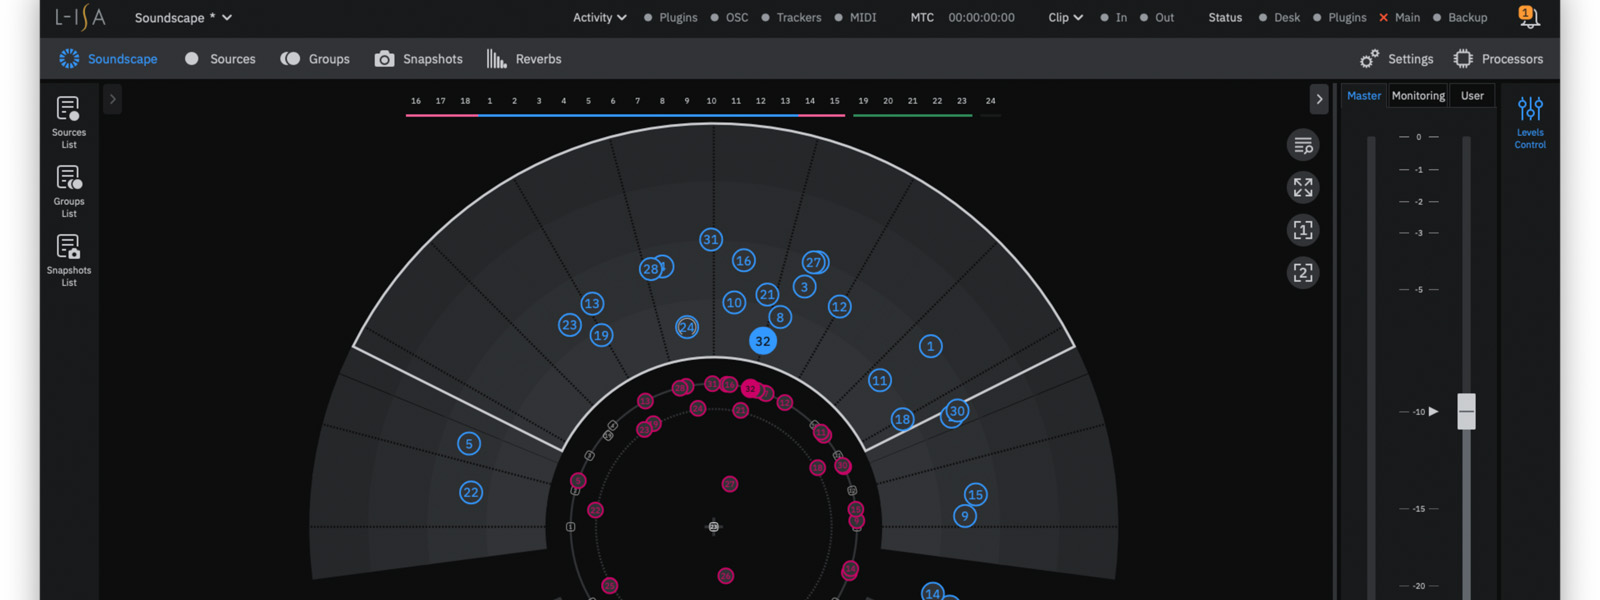
Task: Switch to the Monitoring tab
Action: click(1418, 96)
